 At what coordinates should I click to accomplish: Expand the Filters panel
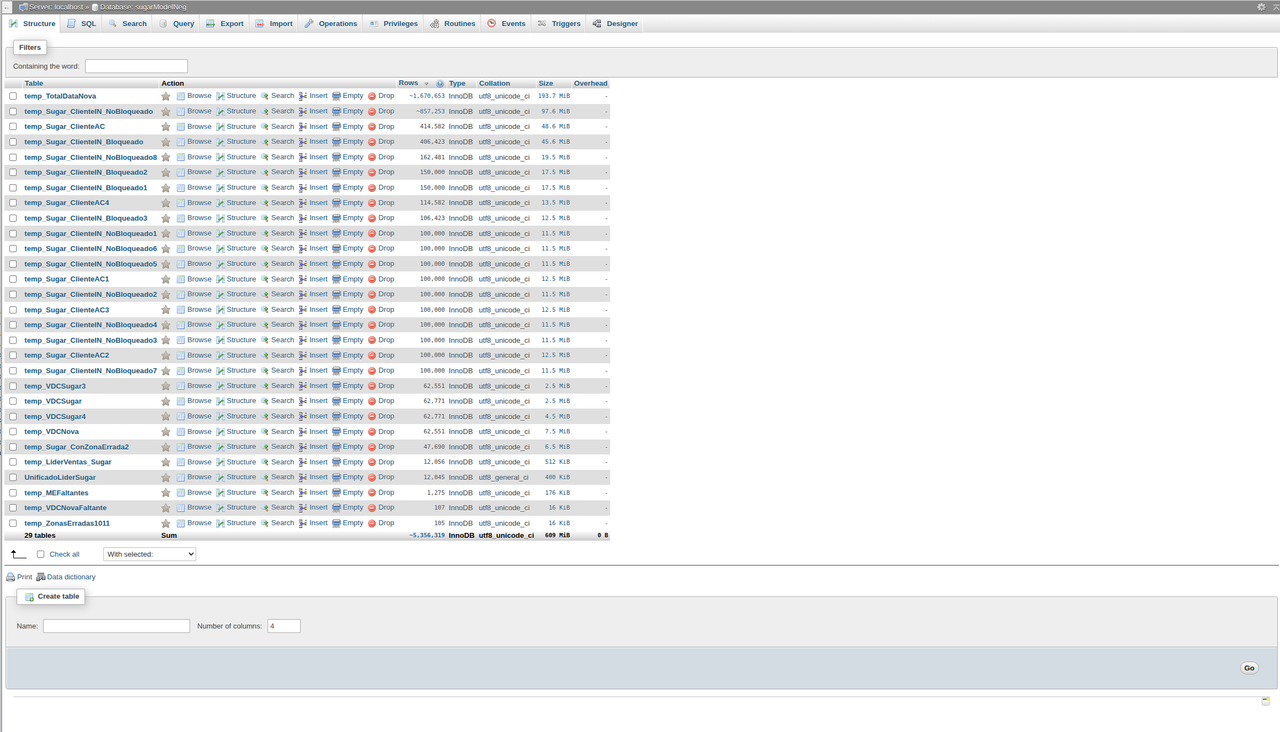tap(30, 46)
